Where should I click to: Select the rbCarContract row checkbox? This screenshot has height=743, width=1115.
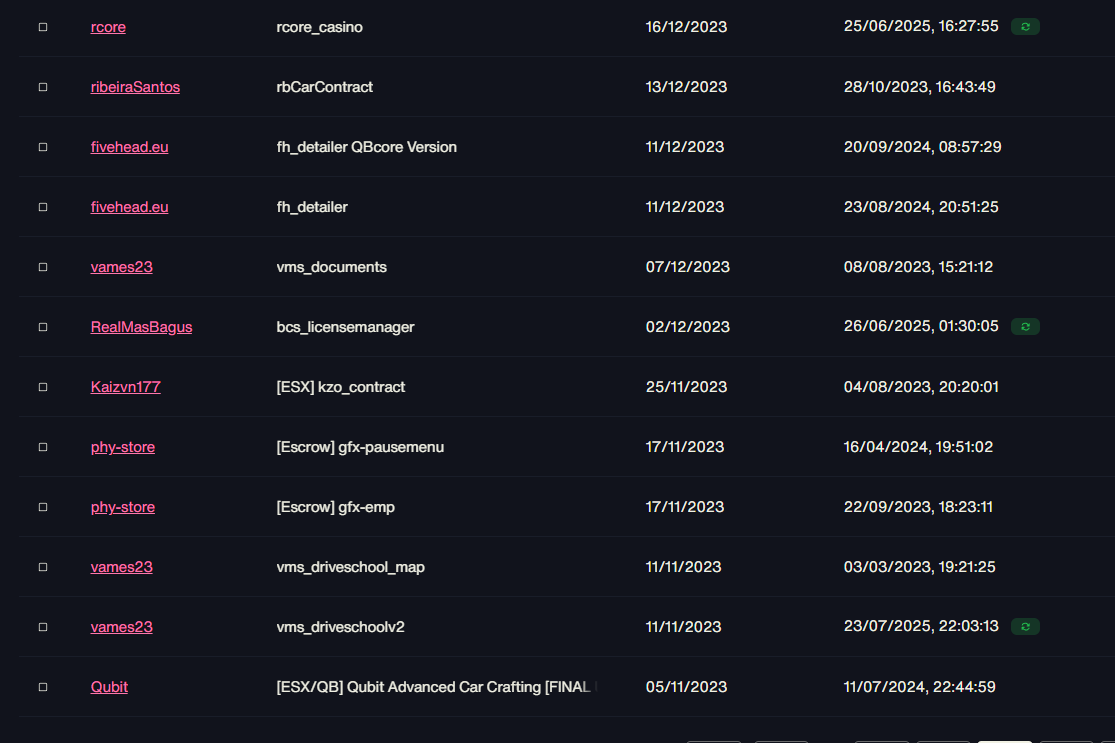click(x=43, y=87)
